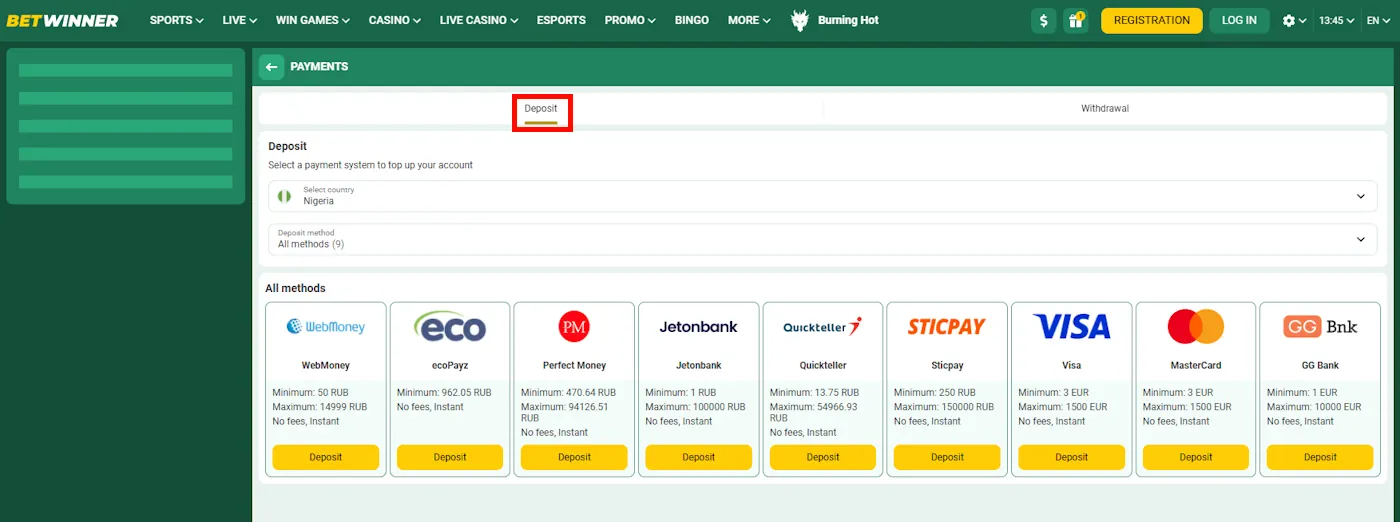Click Deposit button under Sticpay
The width and height of the screenshot is (1400, 522).
pos(947,457)
